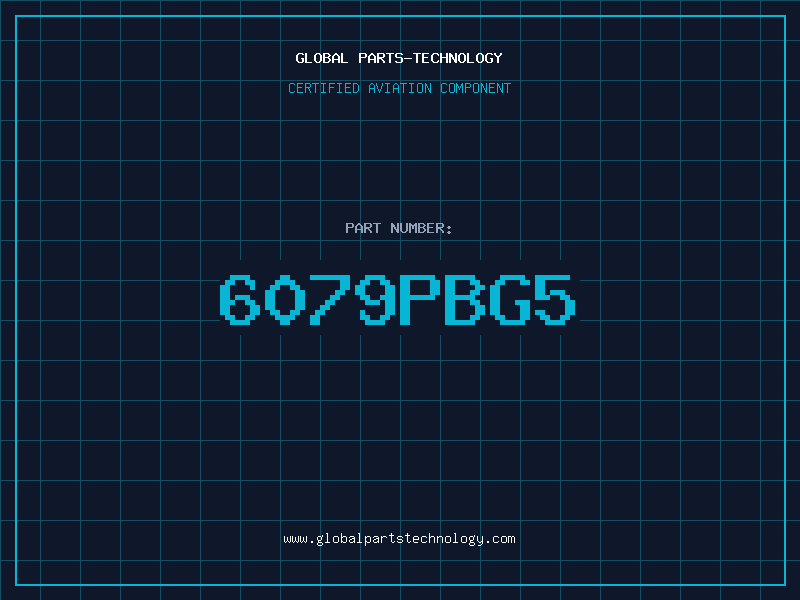Click the CERTIFIED AVIATION COMPONENT subtitle
The width and height of the screenshot is (800, 600).
tap(399, 88)
